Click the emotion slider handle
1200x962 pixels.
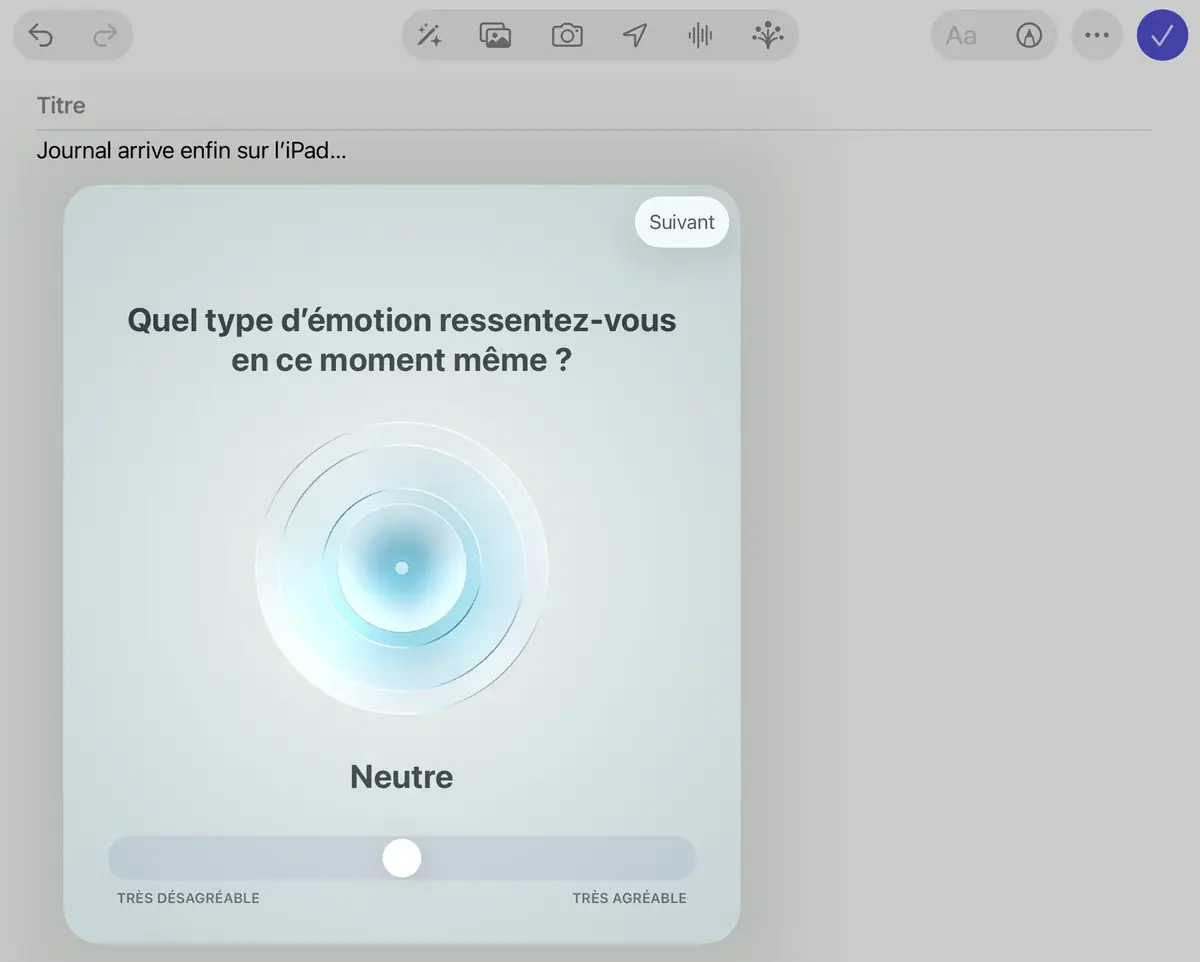tap(401, 857)
